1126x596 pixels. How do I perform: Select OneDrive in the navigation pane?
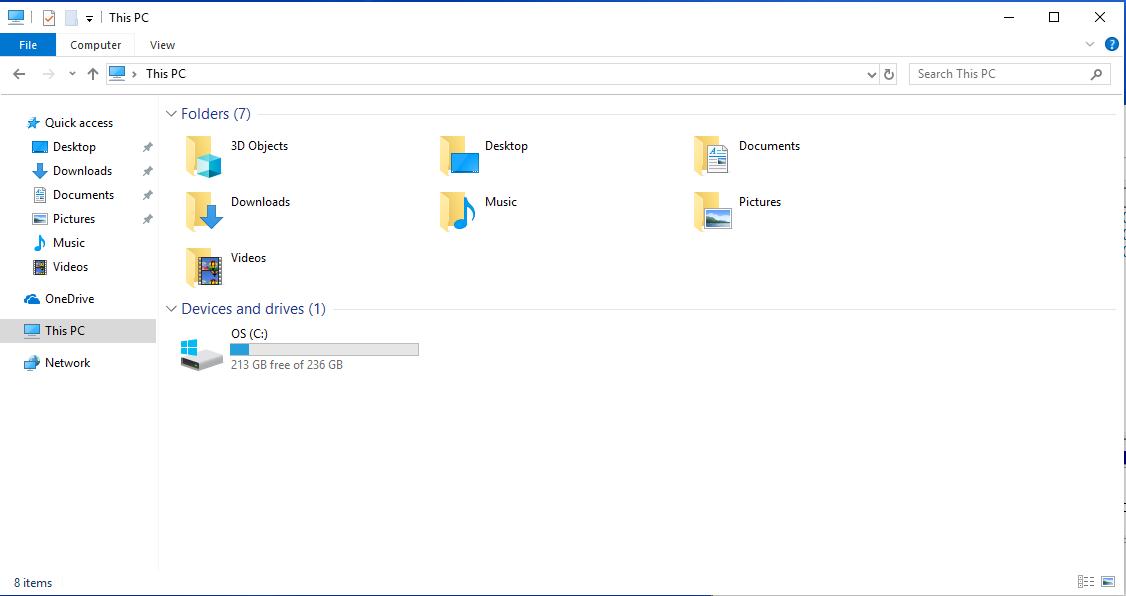click(x=69, y=299)
